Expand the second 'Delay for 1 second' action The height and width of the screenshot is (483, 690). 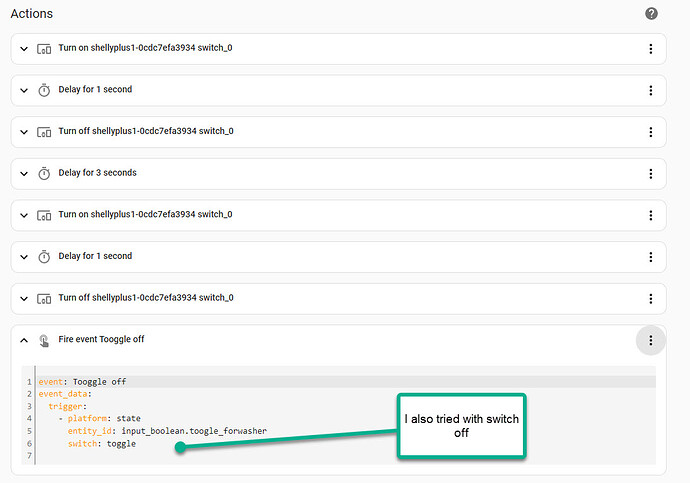point(24,257)
